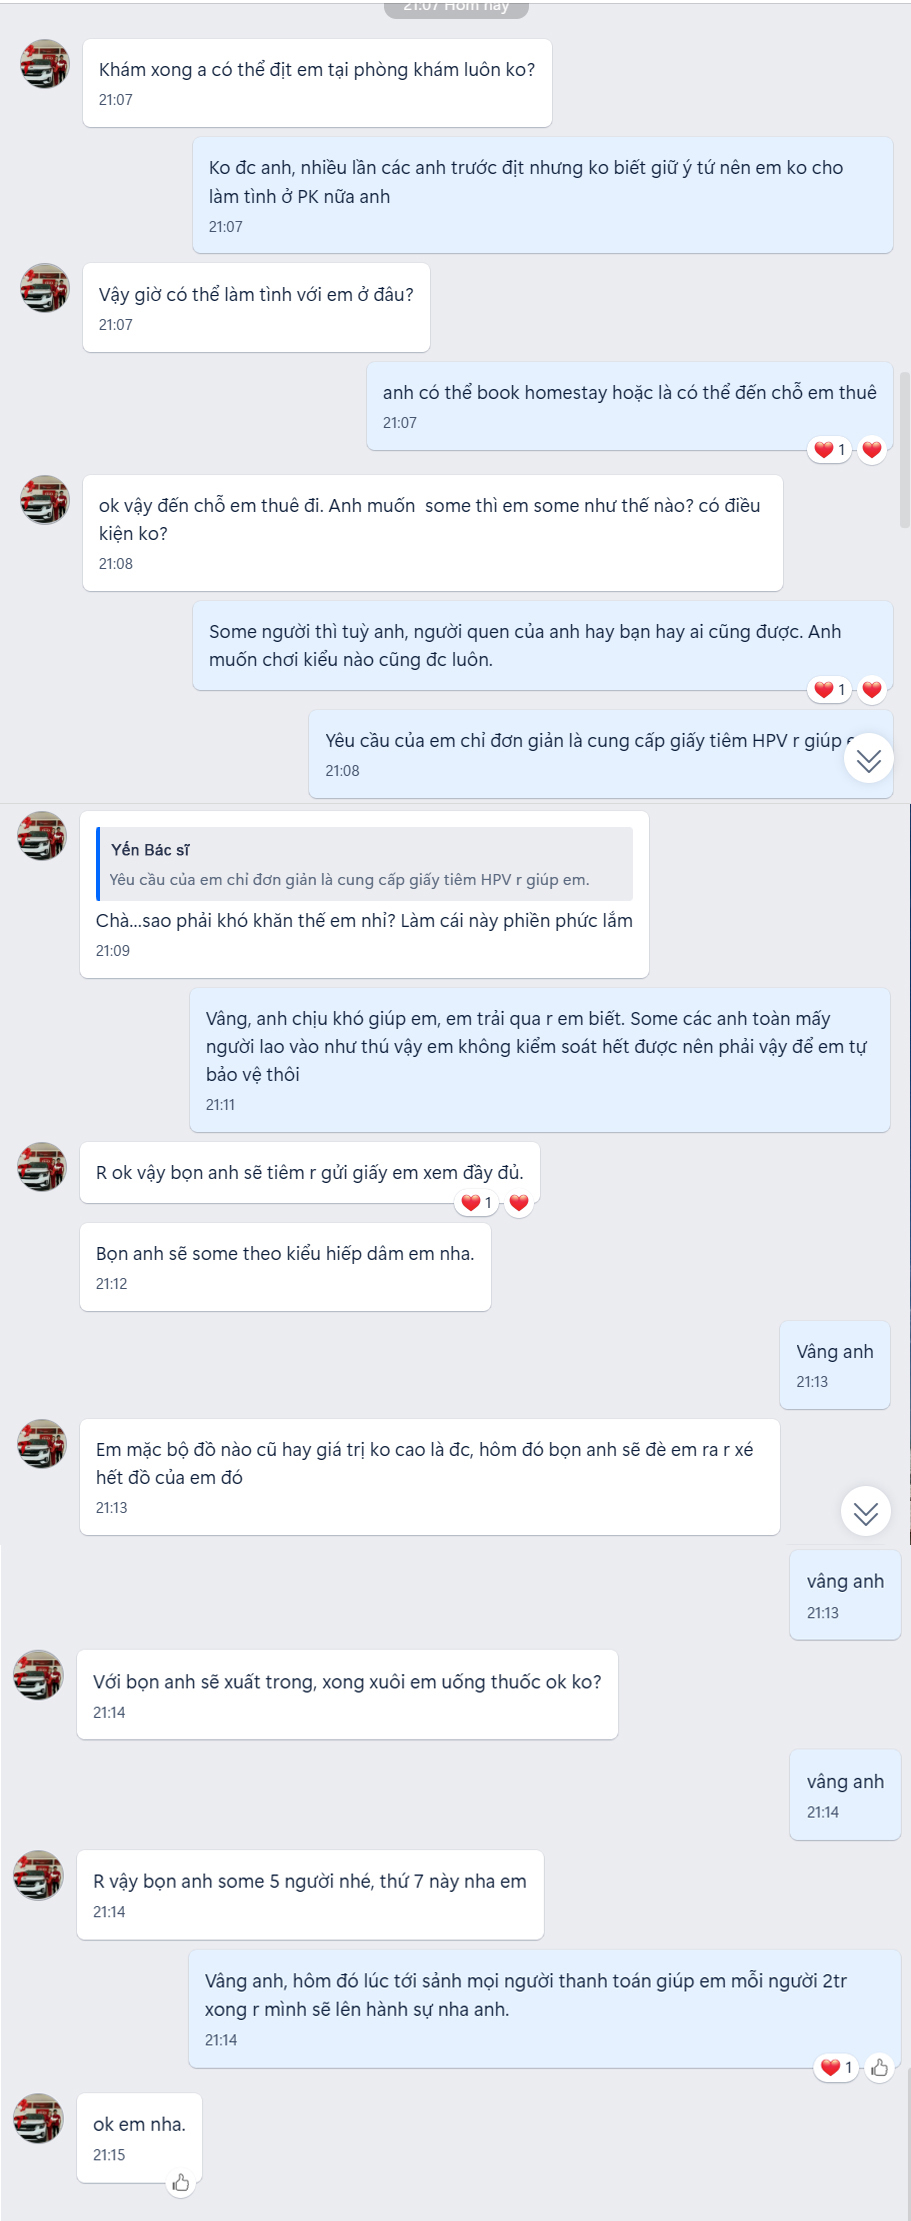Click scroll-down double chevron near HPV message
This screenshot has width=911, height=2221.
point(868,761)
